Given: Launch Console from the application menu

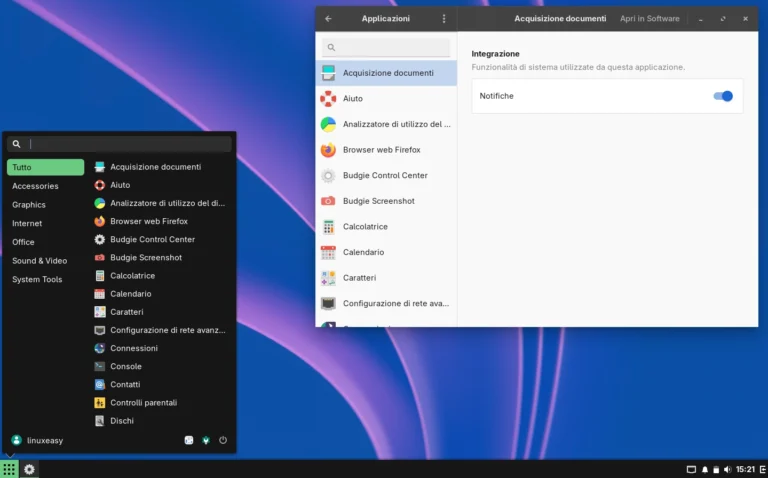Looking at the screenshot, I should (126, 367).
